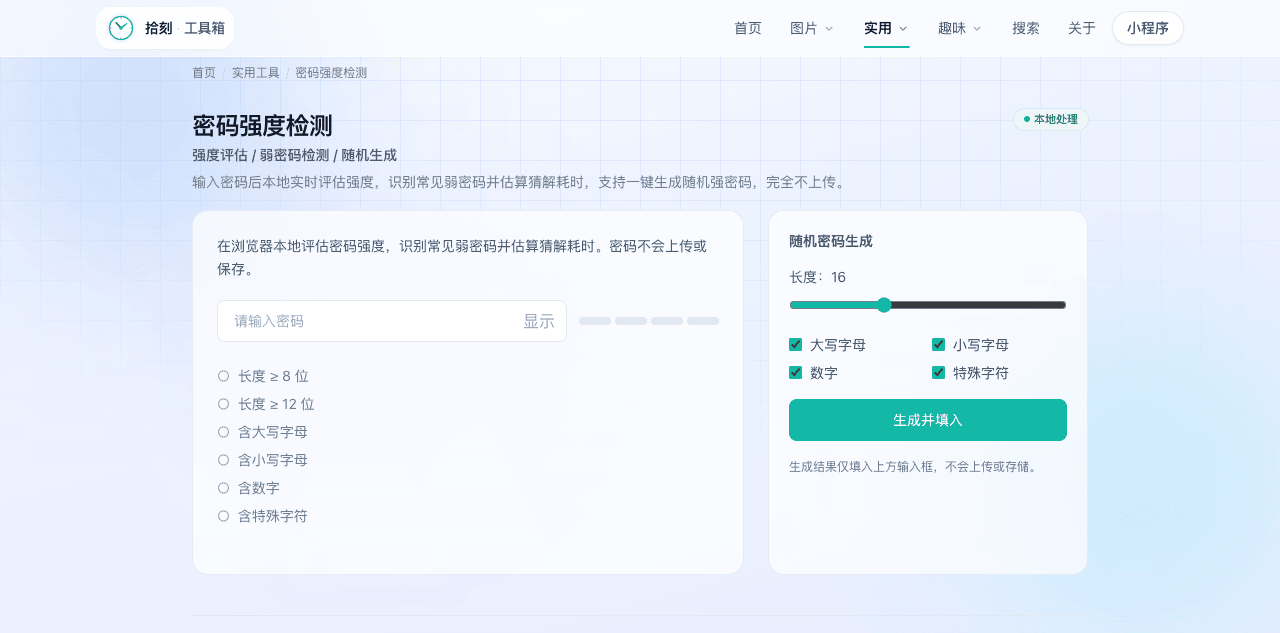Click the 小程序 button
This screenshot has width=1280, height=633.
[x=1148, y=28]
